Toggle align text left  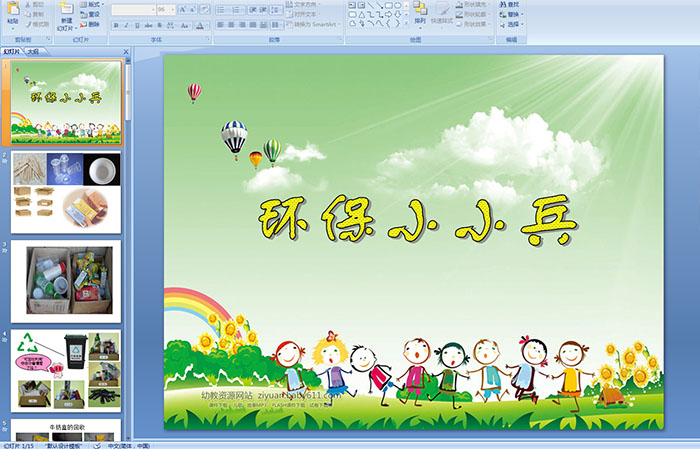point(220,25)
